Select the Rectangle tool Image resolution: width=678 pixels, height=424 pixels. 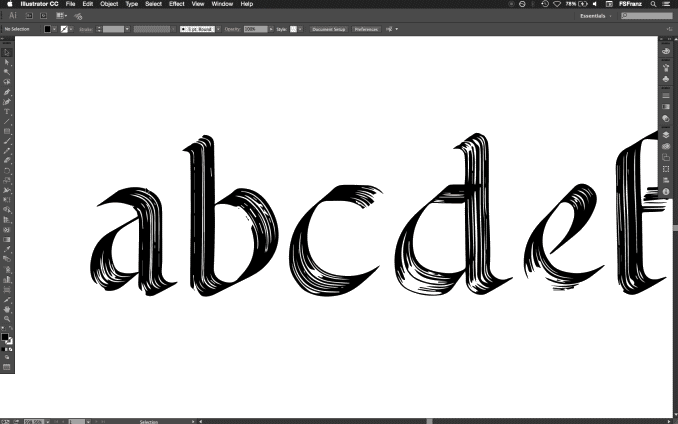pyautogui.click(x=6, y=131)
